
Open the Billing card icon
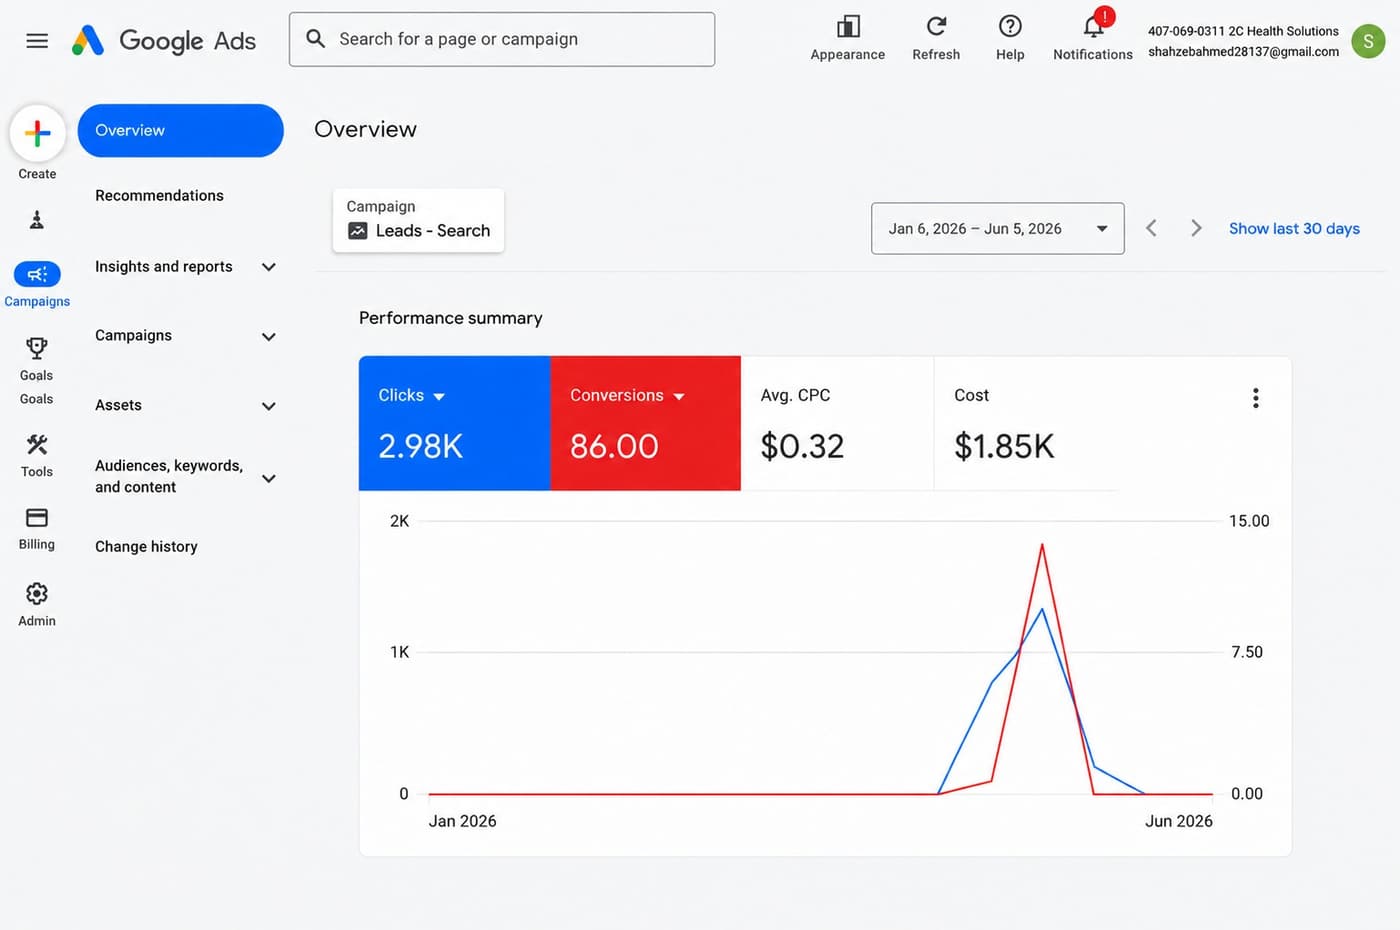[x=37, y=518]
